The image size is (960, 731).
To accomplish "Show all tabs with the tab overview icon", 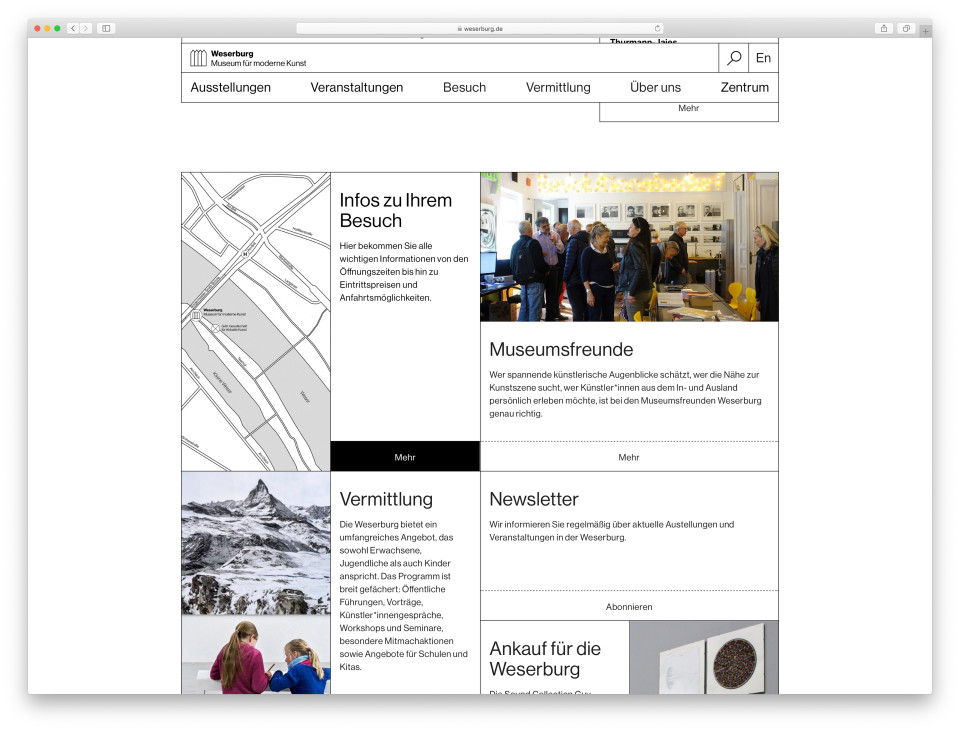I will (x=906, y=29).
